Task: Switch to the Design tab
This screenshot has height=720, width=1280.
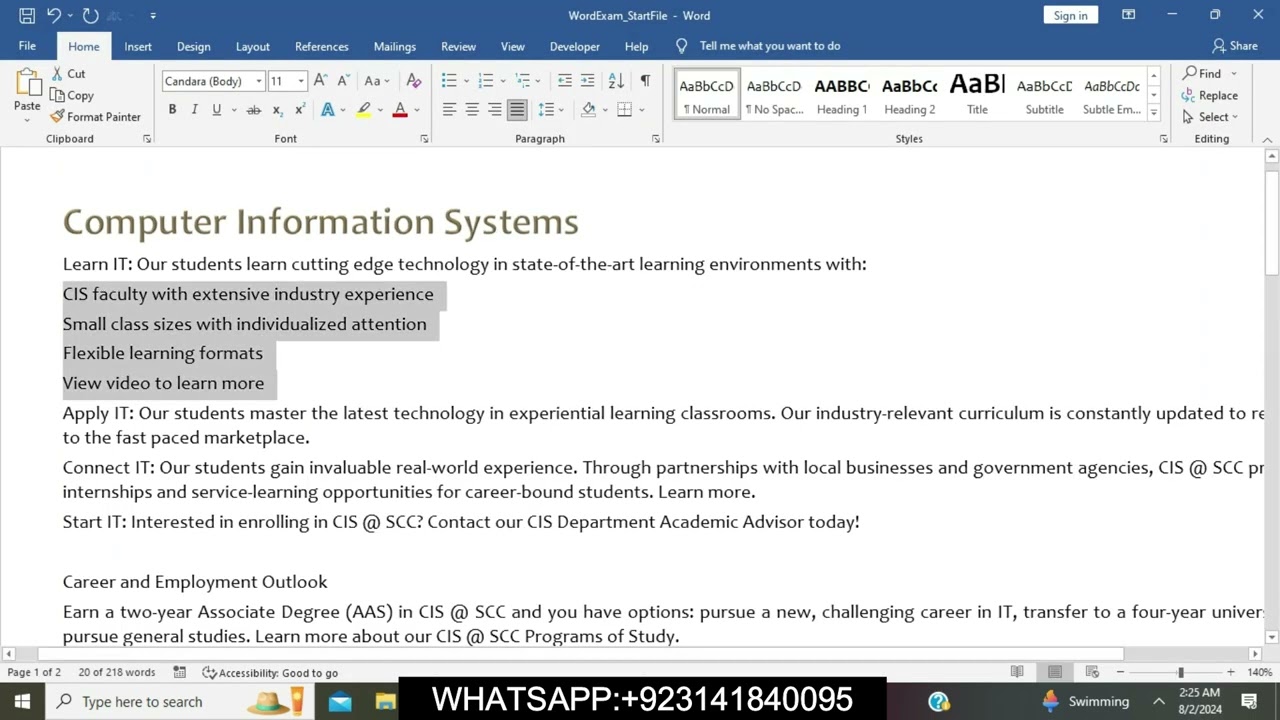Action: pyautogui.click(x=194, y=46)
